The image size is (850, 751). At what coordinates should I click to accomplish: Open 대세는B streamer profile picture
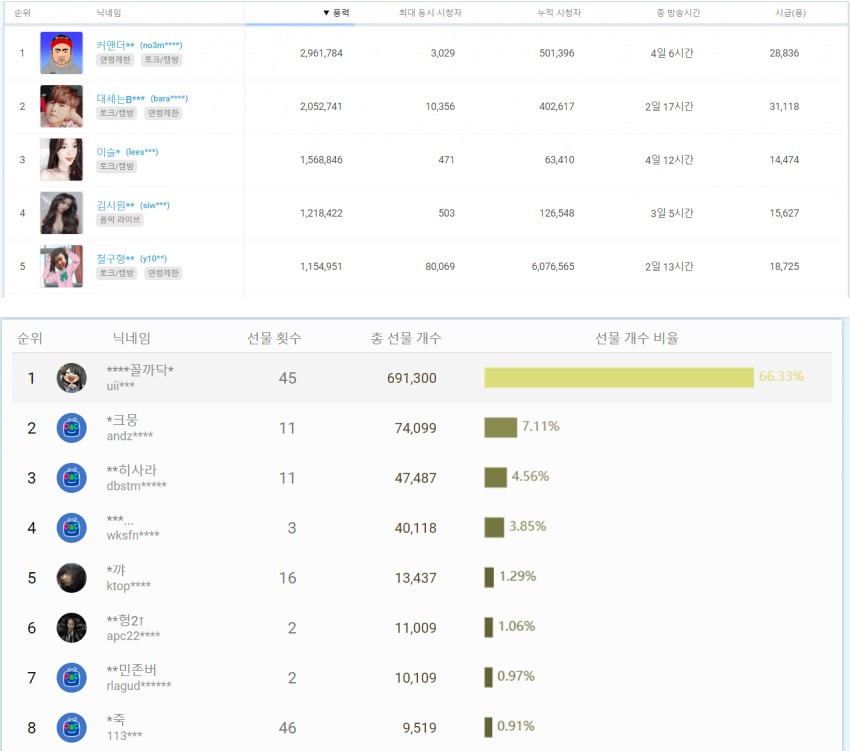61,106
